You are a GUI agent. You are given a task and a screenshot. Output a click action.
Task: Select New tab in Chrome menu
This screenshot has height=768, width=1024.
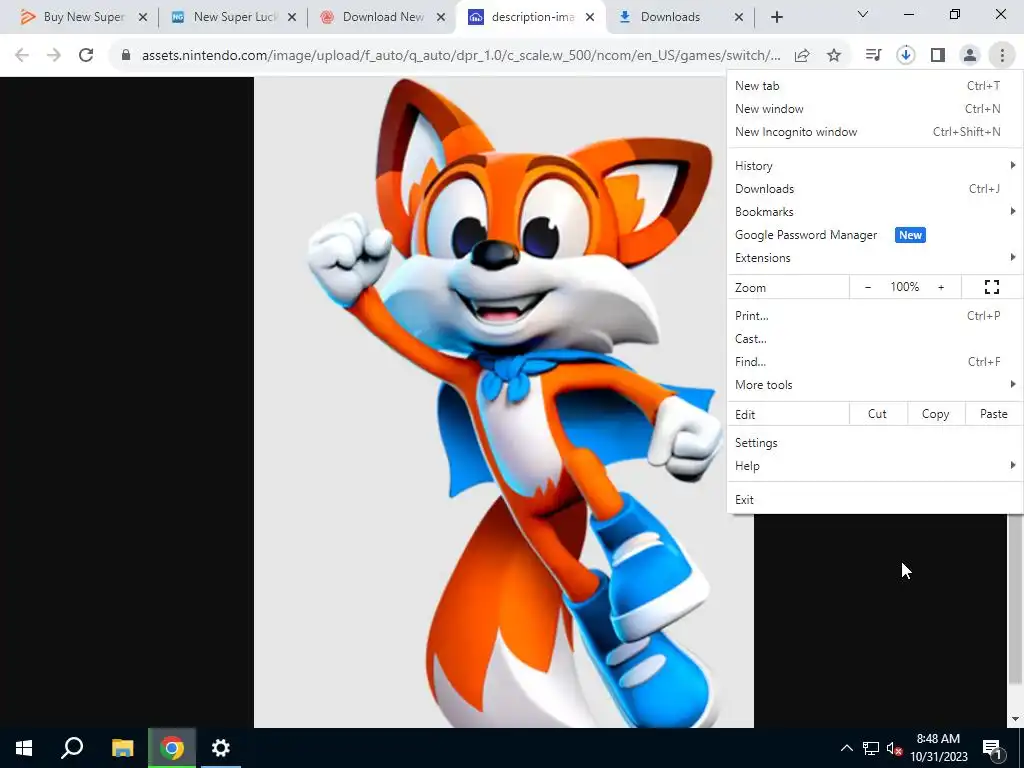(x=874, y=86)
